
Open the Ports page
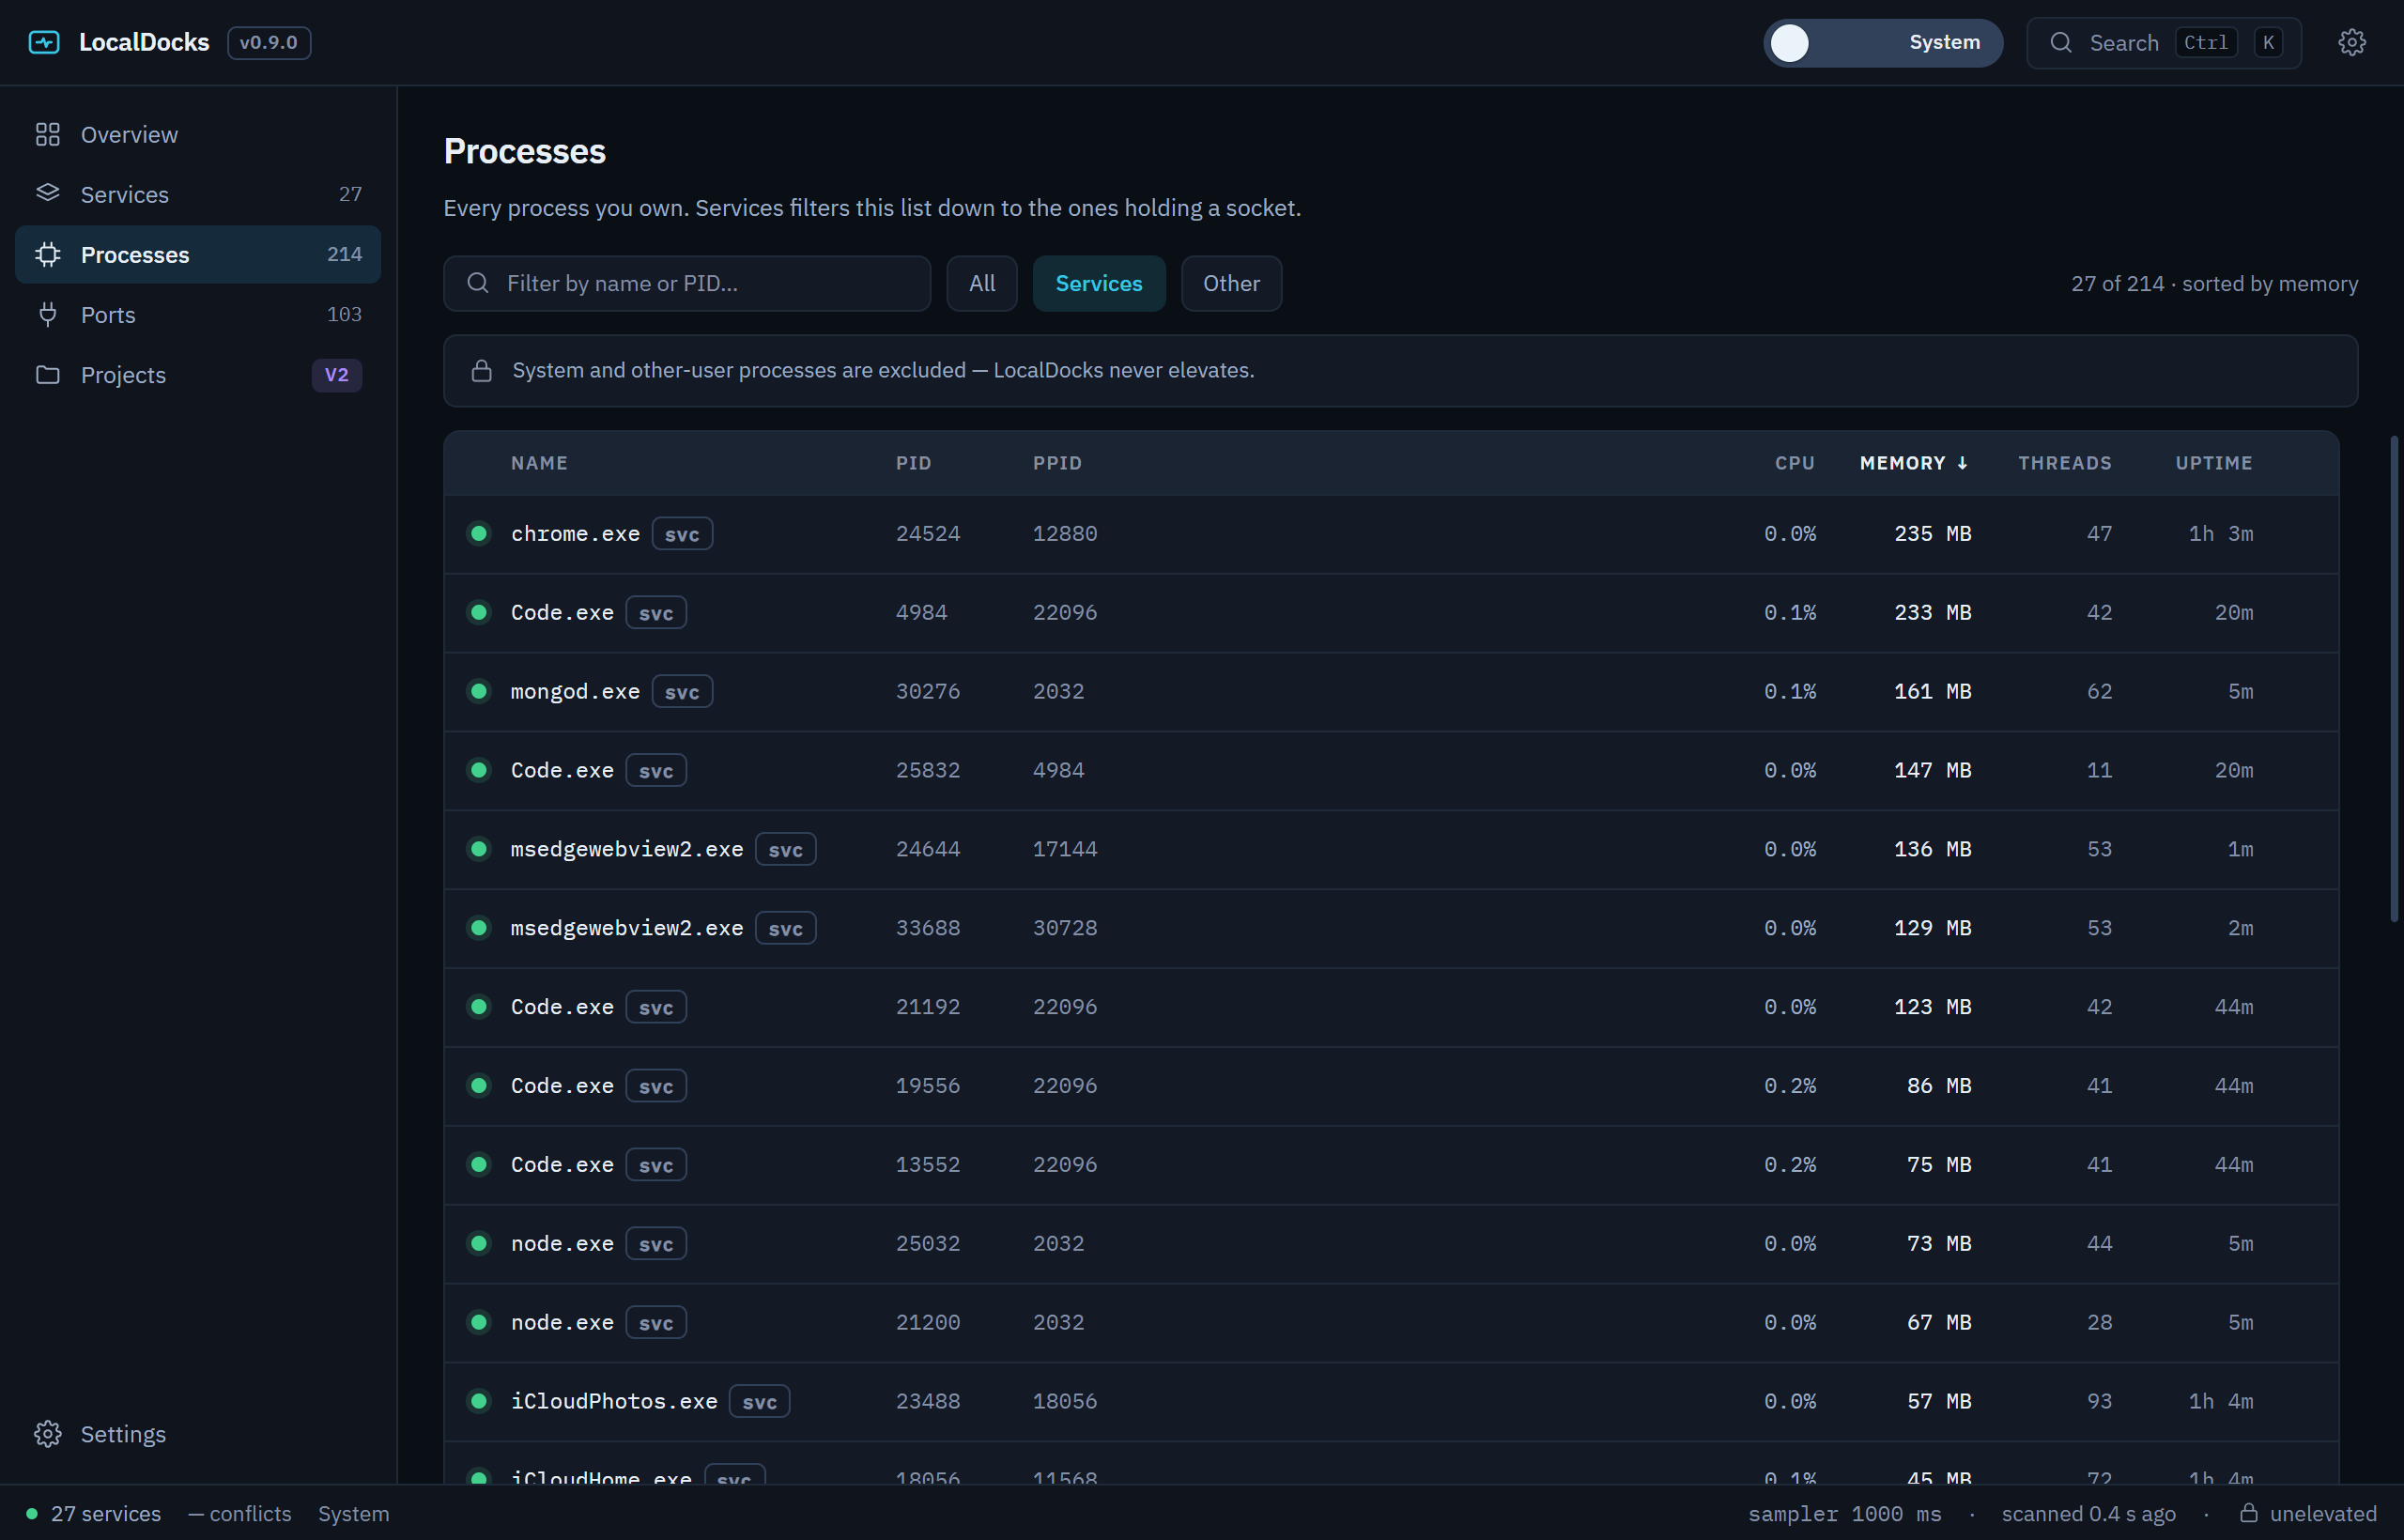[x=198, y=314]
